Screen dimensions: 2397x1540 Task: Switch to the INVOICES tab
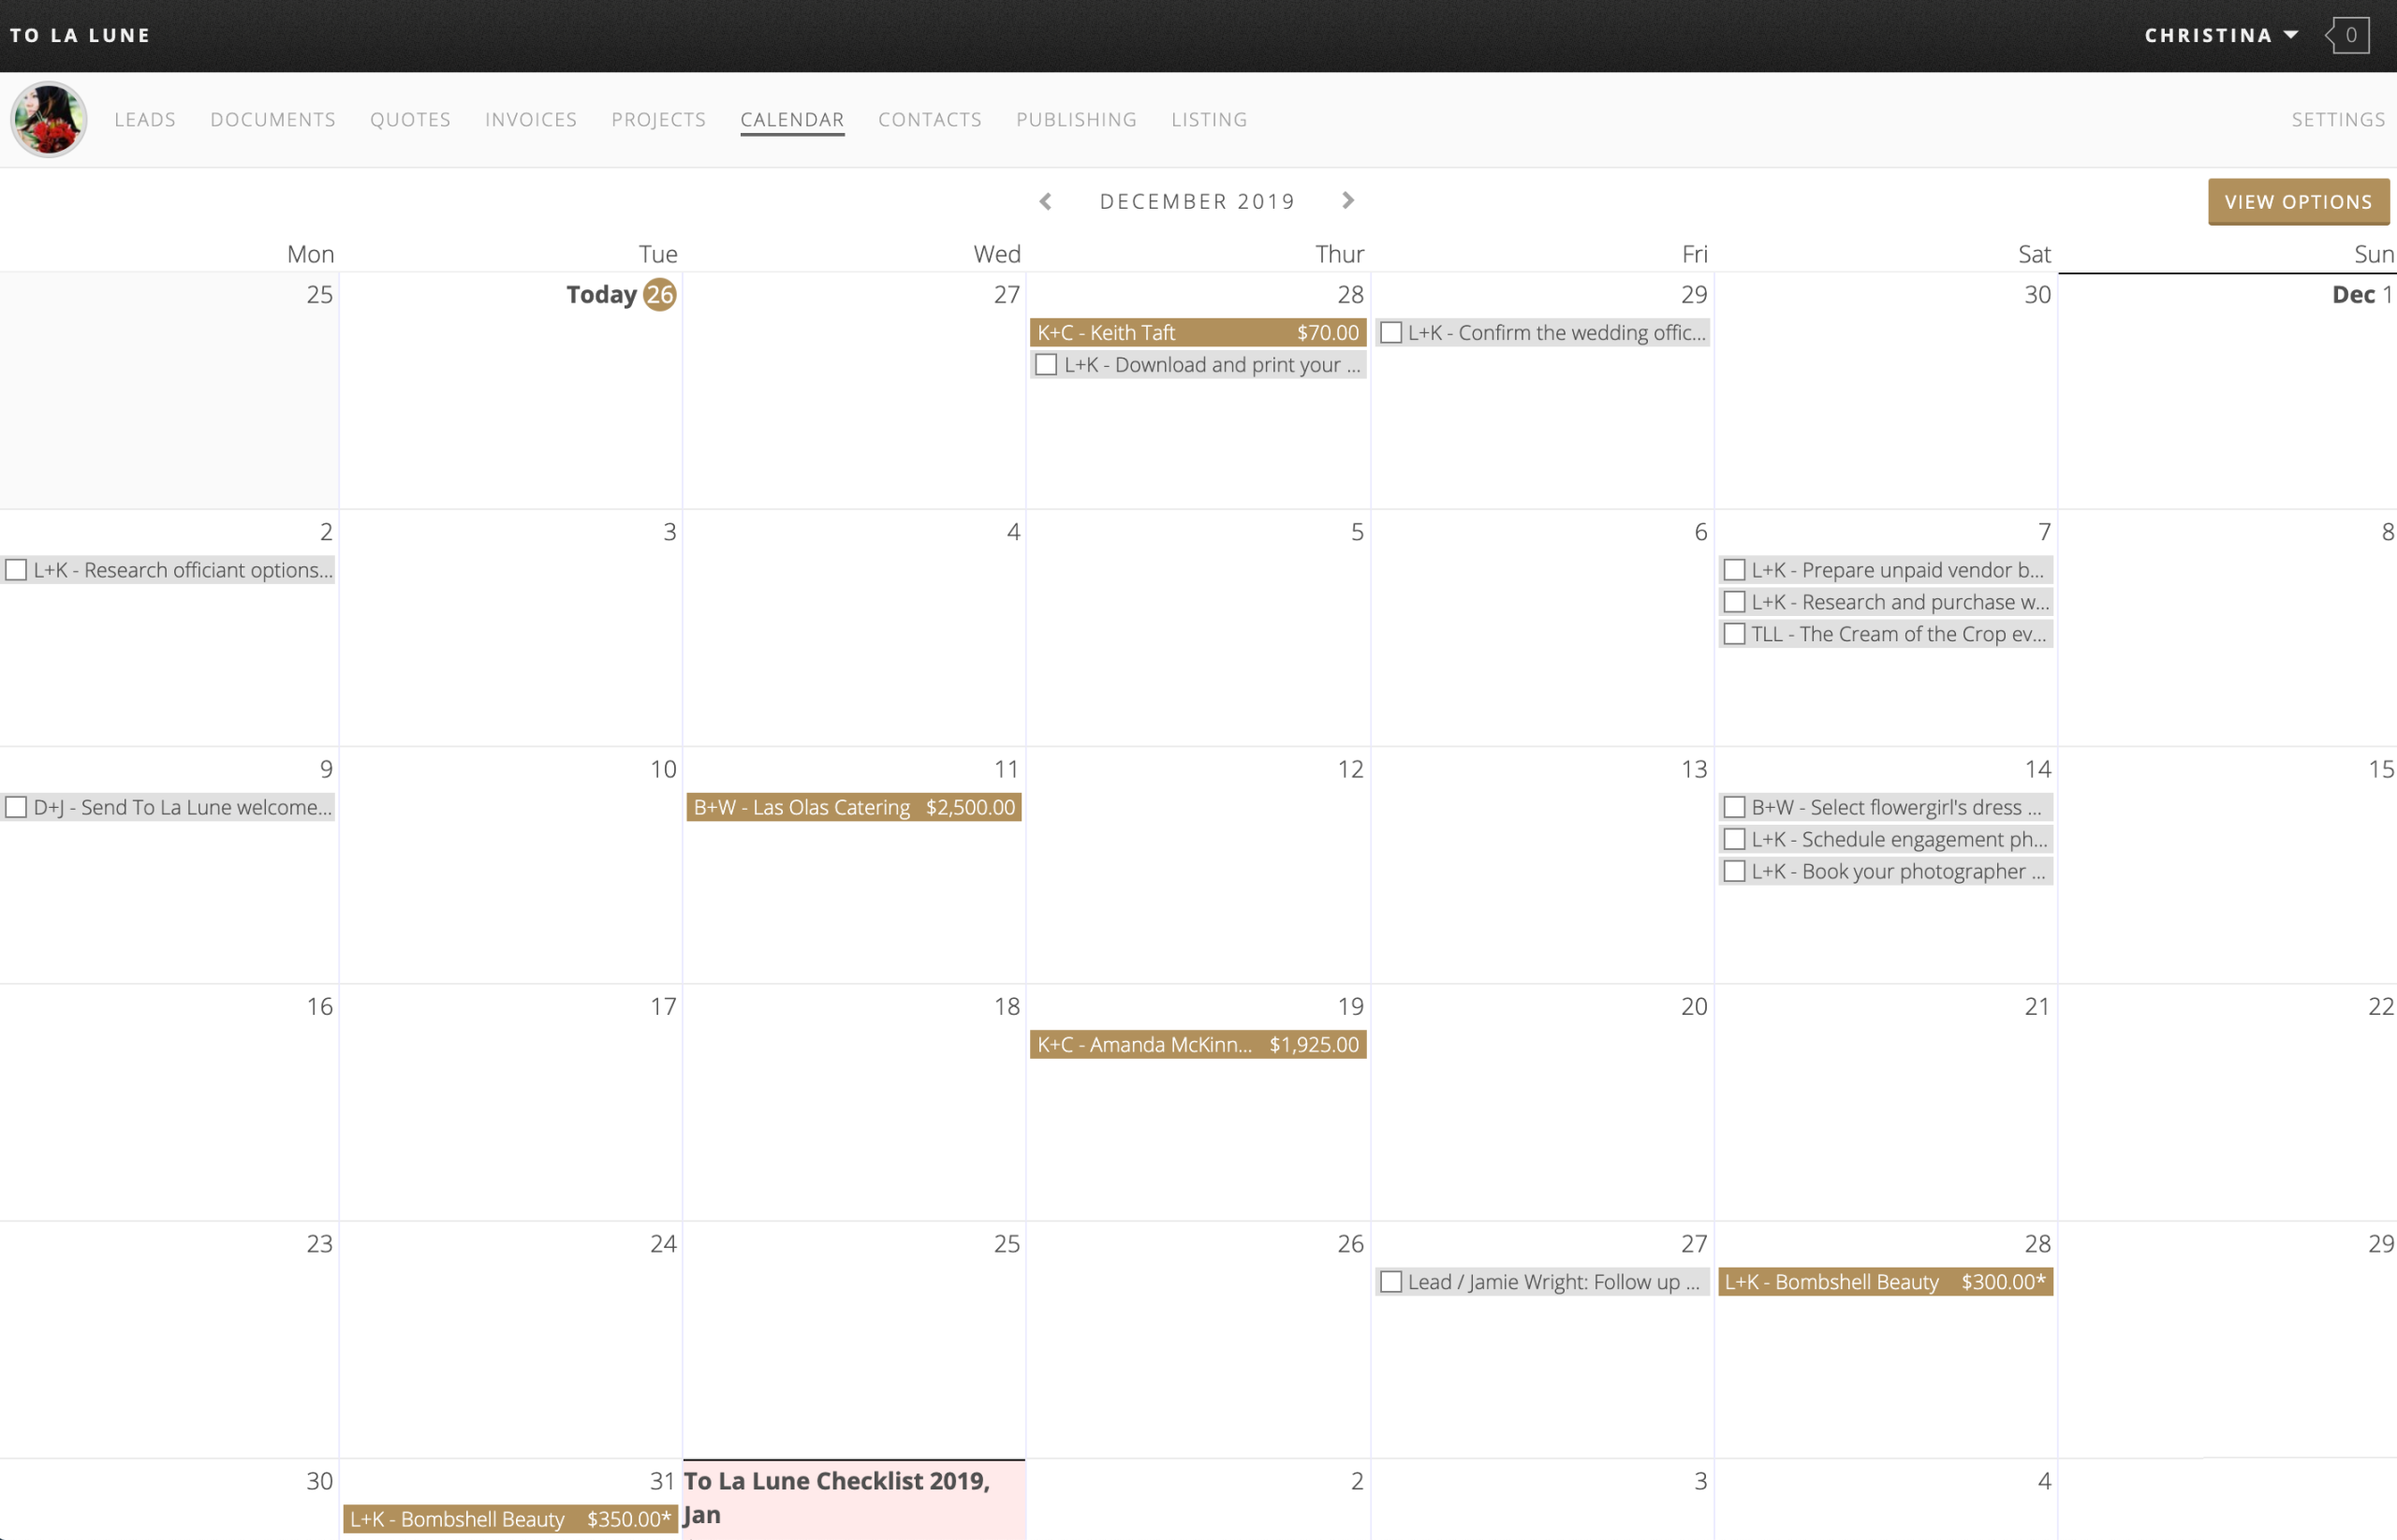click(530, 119)
